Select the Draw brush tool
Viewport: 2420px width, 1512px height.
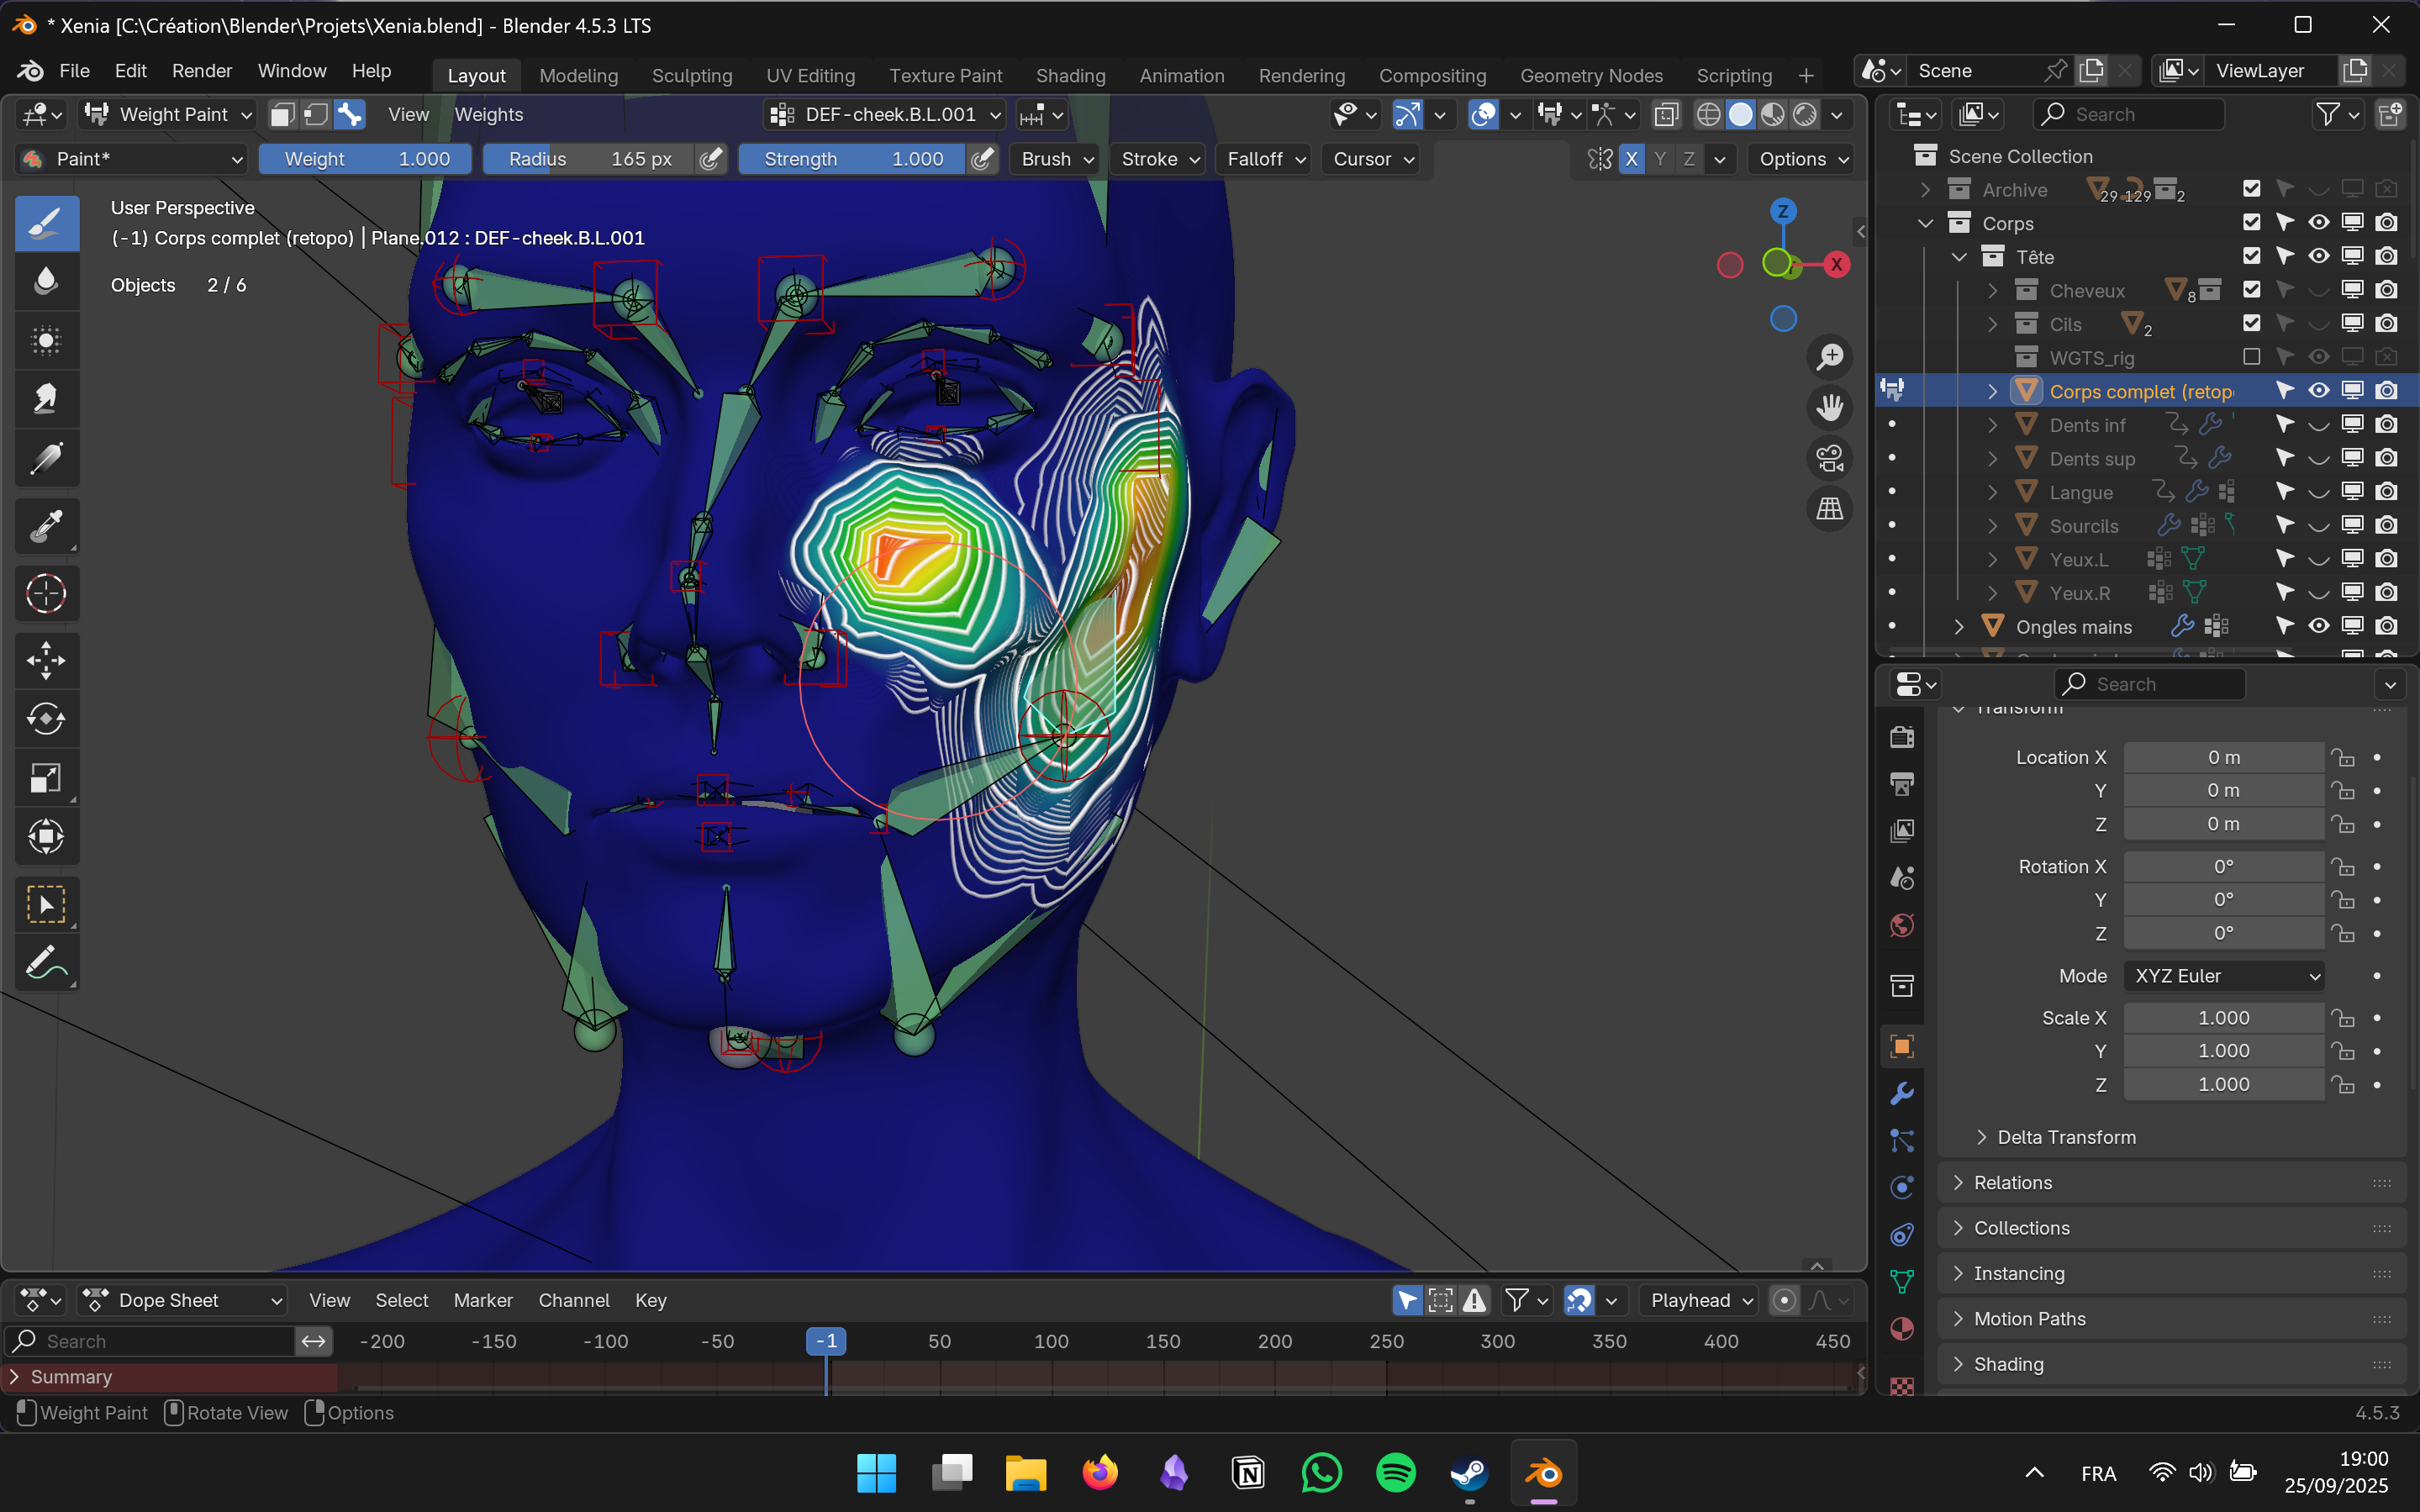coord(46,223)
